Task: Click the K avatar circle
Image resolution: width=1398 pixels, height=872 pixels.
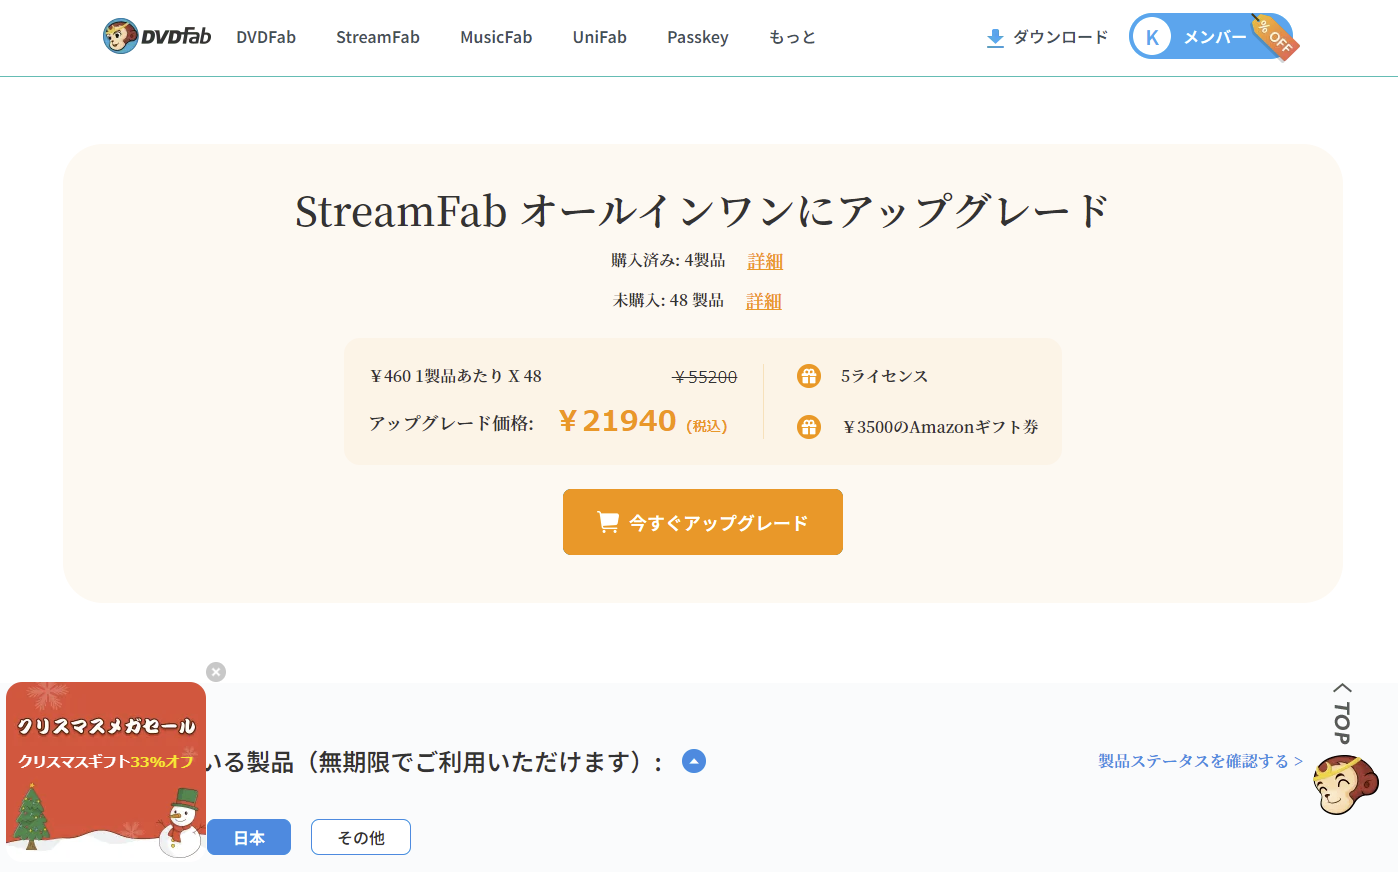Action: 1152,37
